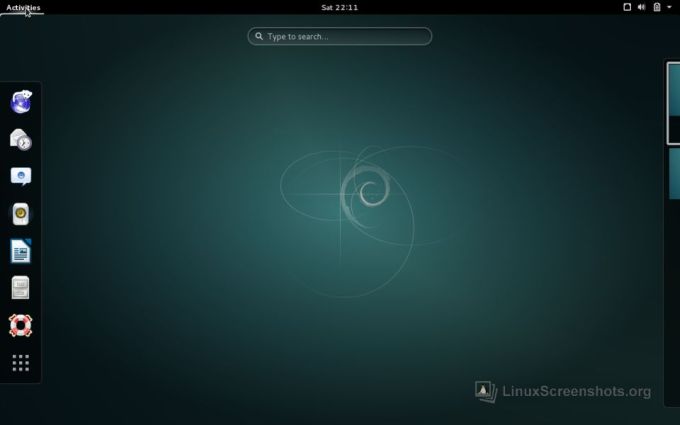
Task: Select the first workspace thumbnail
Action: pyautogui.click(x=674, y=103)
